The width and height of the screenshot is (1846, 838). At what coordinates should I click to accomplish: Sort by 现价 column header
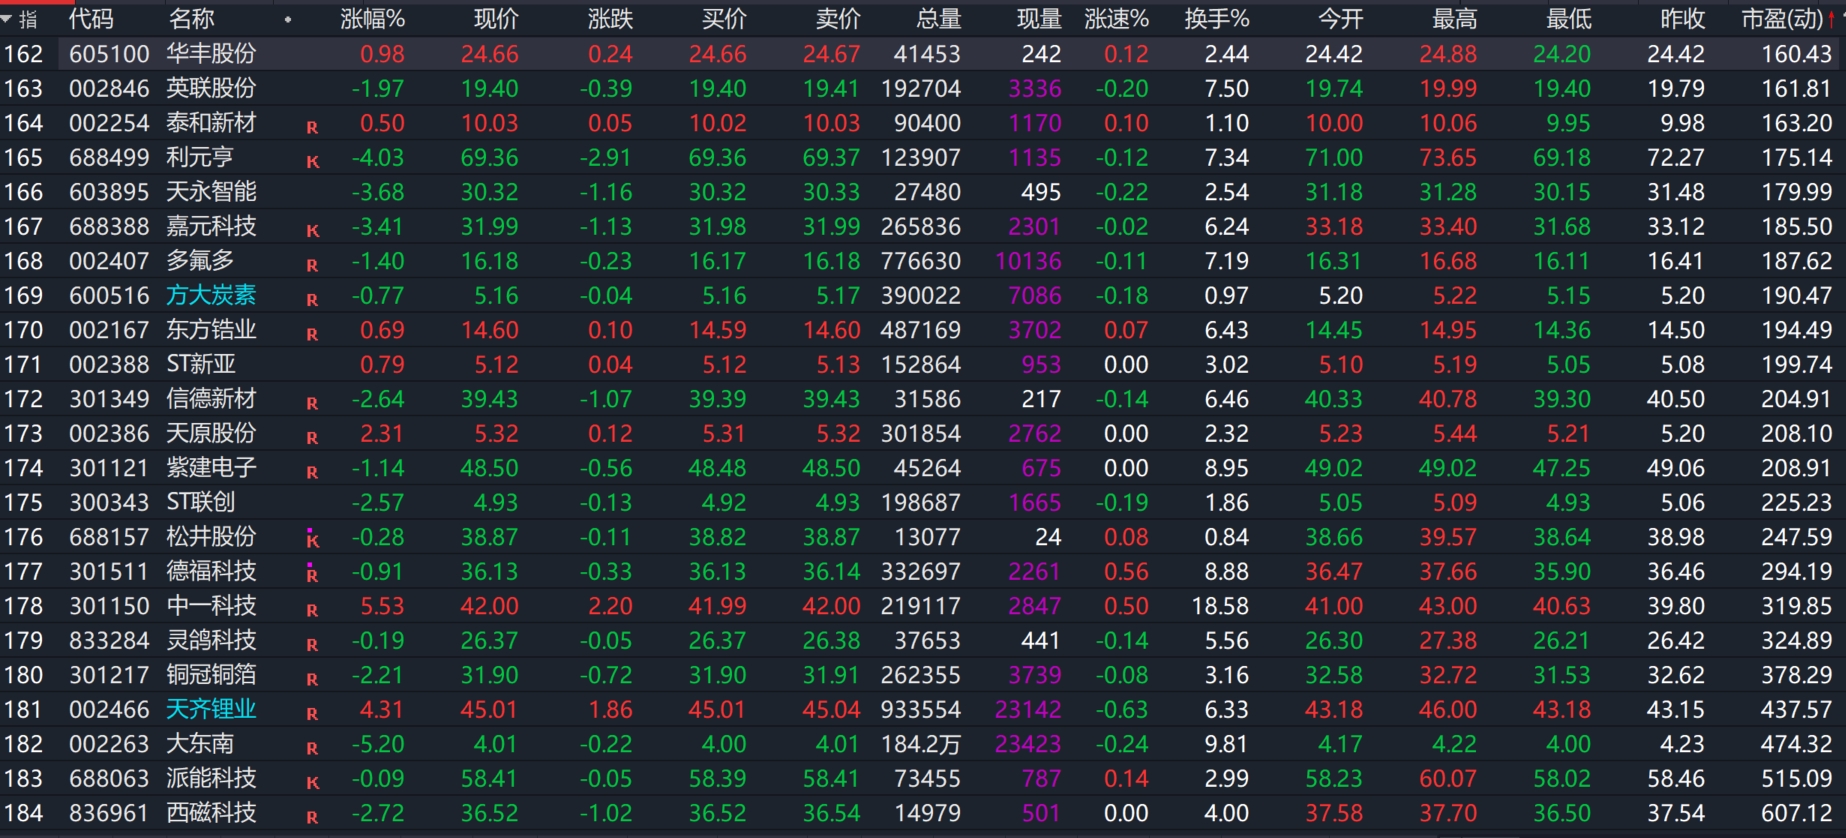pos(496,19)
